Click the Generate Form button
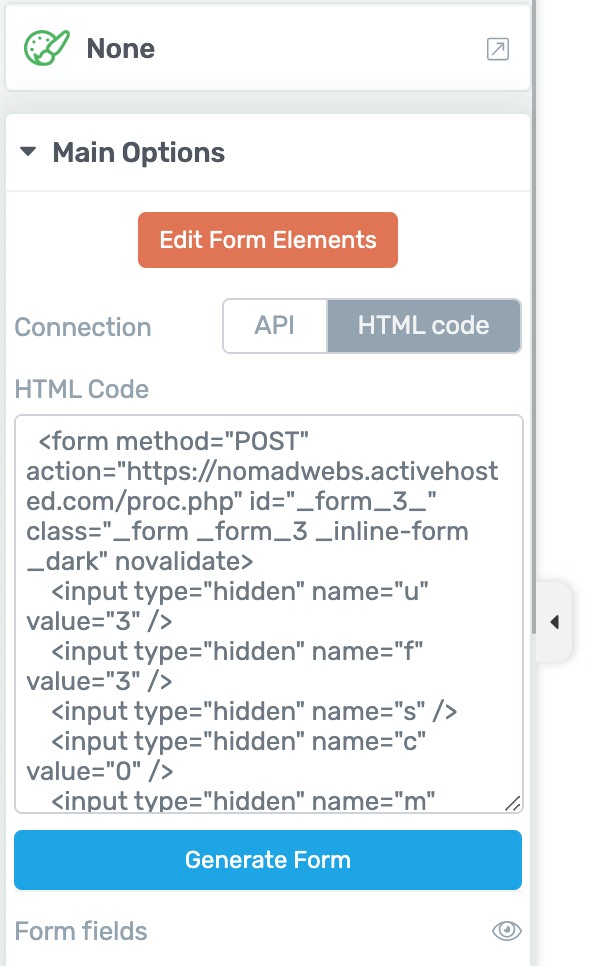The height and width of the screenshot is (966, 596). pyautogui.click(x=267, y=859)
